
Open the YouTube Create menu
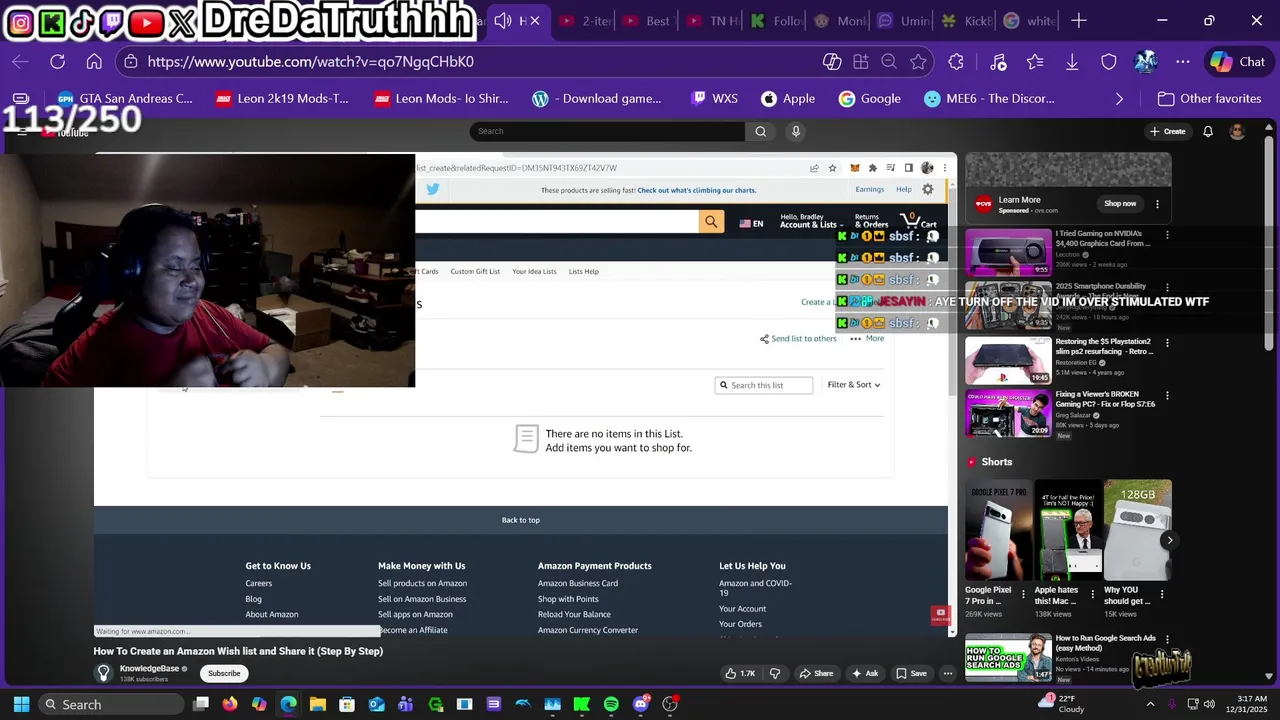(1167, 131)
